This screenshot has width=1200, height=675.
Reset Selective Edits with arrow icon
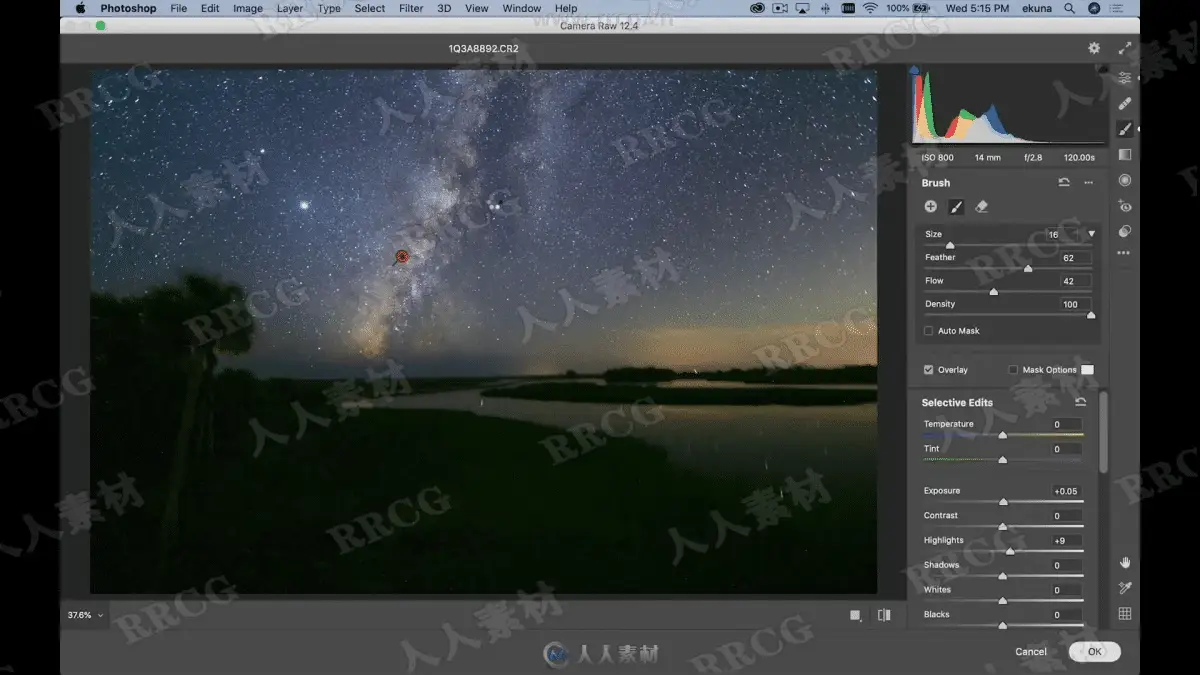pyautogui.click(x=1081, y=402)
